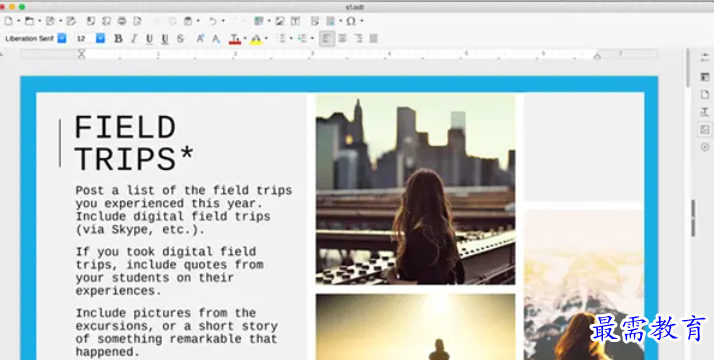Screen dimensions: 714x360
Task: Open the font color dropdown arrow
Action: 245,39
